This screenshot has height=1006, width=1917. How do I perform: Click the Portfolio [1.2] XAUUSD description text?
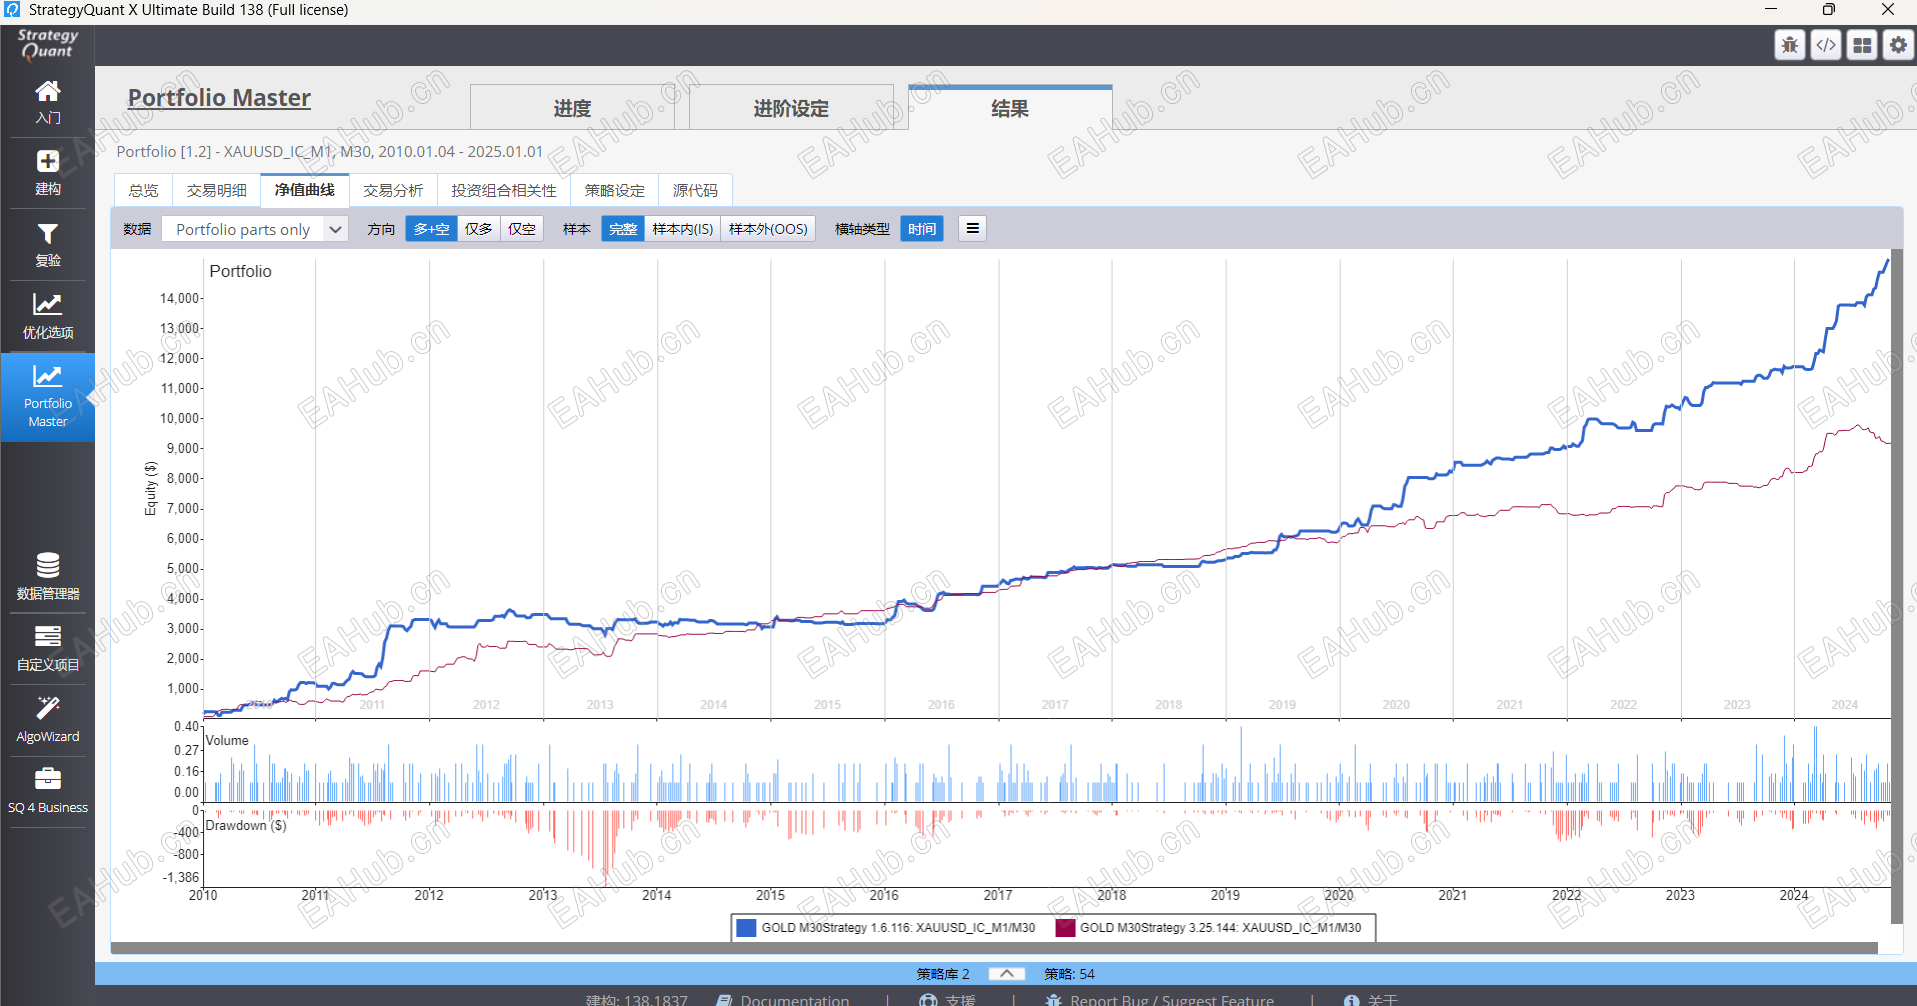point(330,151)
